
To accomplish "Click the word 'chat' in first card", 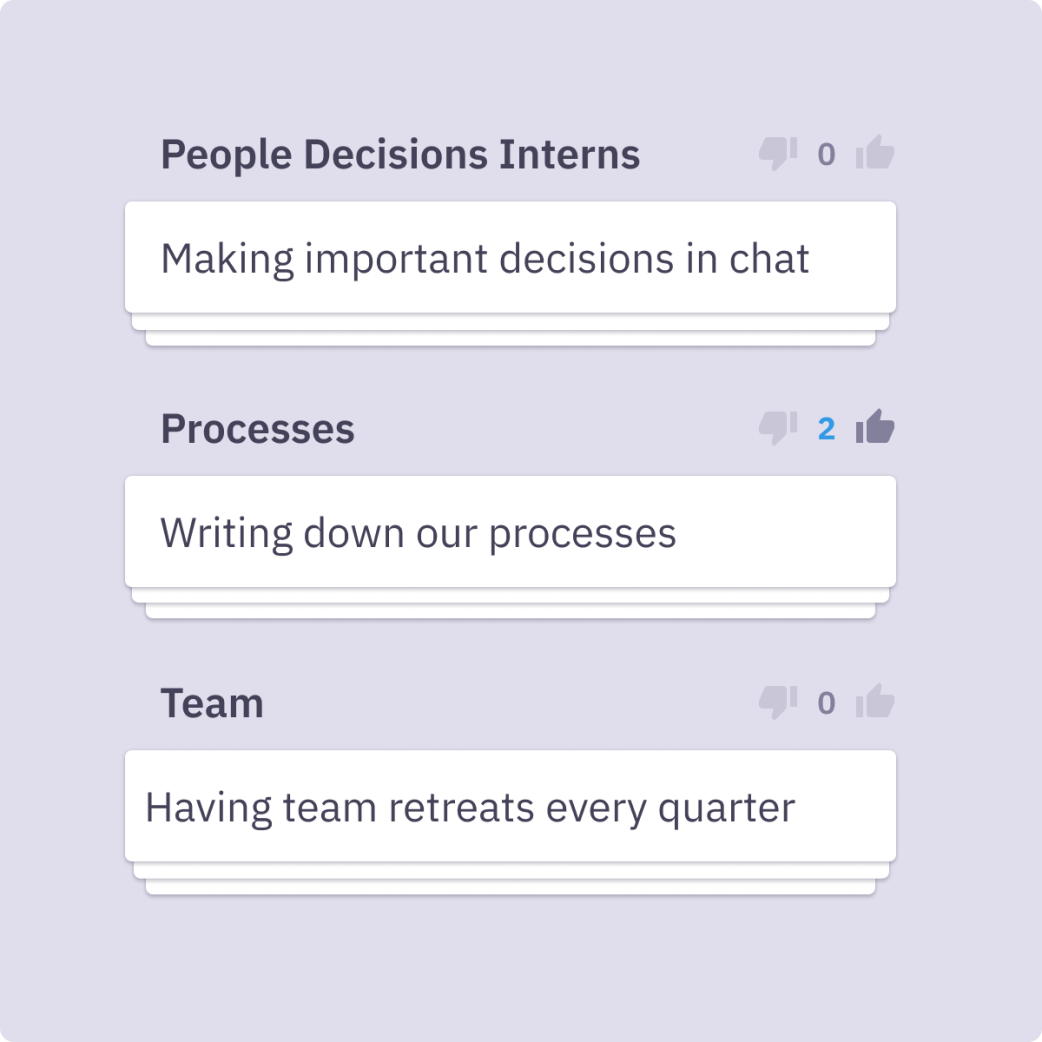I will click(769, 258).
